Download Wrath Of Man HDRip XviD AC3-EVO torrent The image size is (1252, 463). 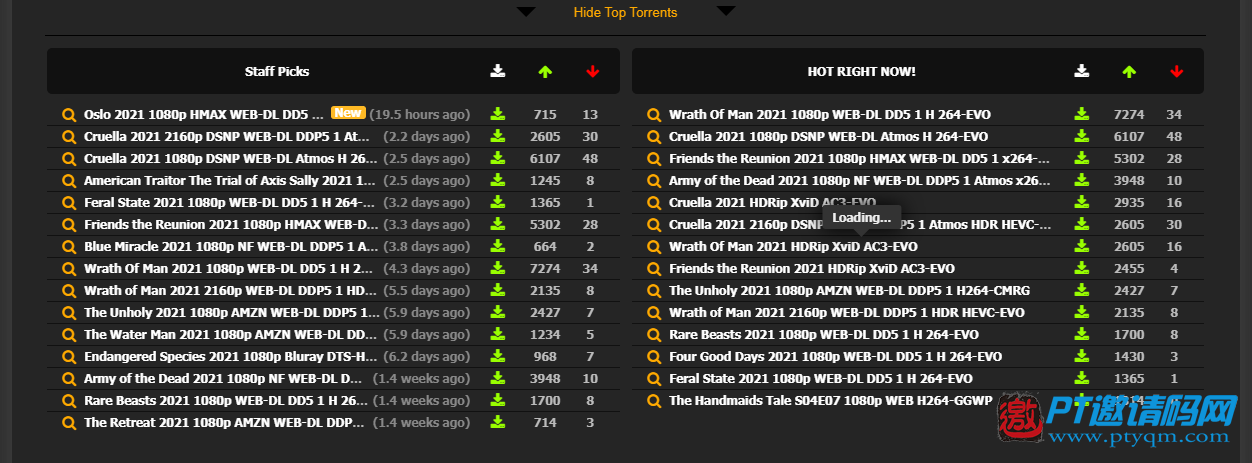[1081, 246]
